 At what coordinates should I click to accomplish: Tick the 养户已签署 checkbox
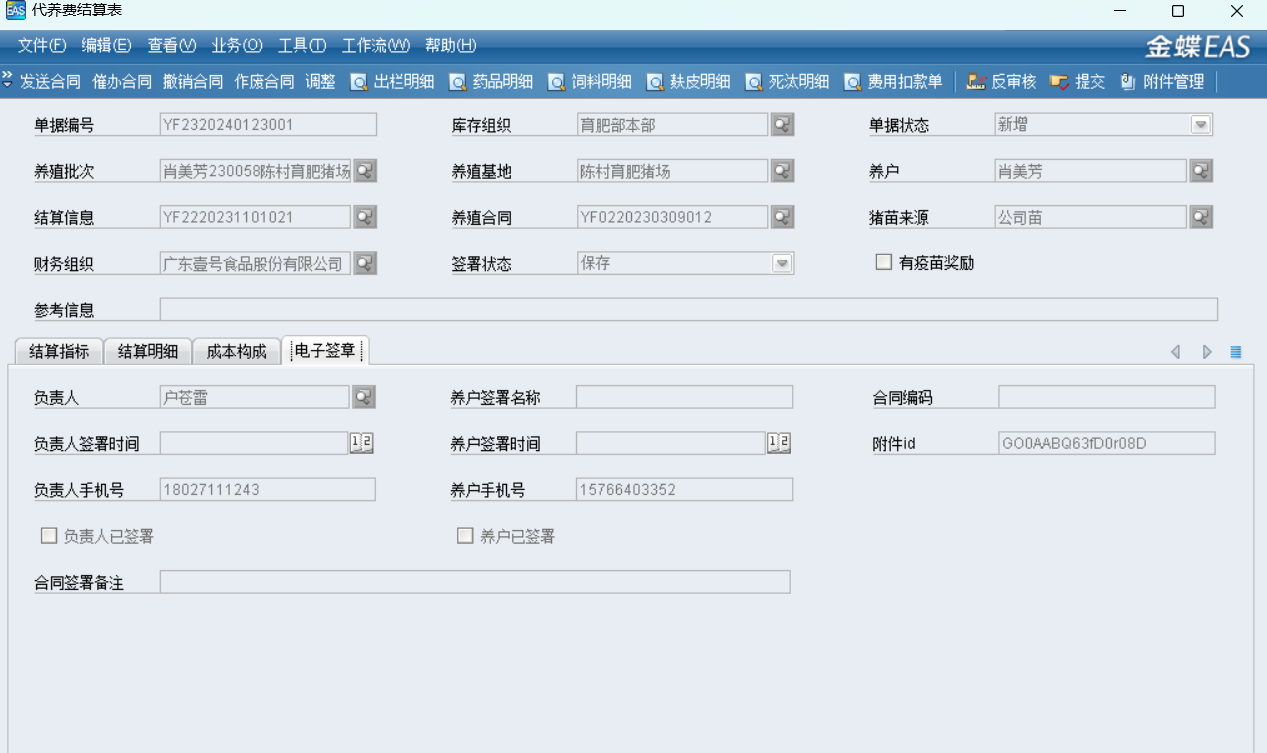[465, 536]
